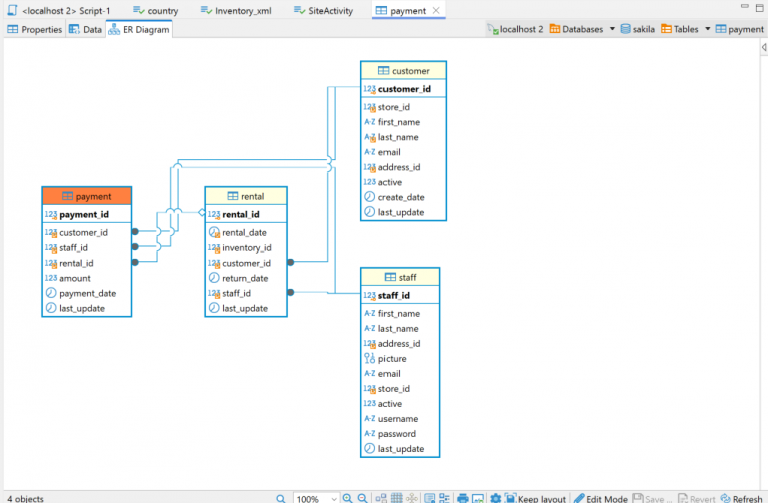Click the localhost 2 connection link

516,30
